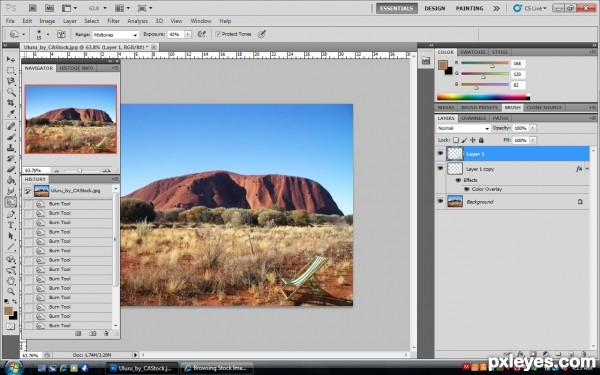Launch Mini Bridge from the application bar
600x375 pixels.
click(49, 8)
